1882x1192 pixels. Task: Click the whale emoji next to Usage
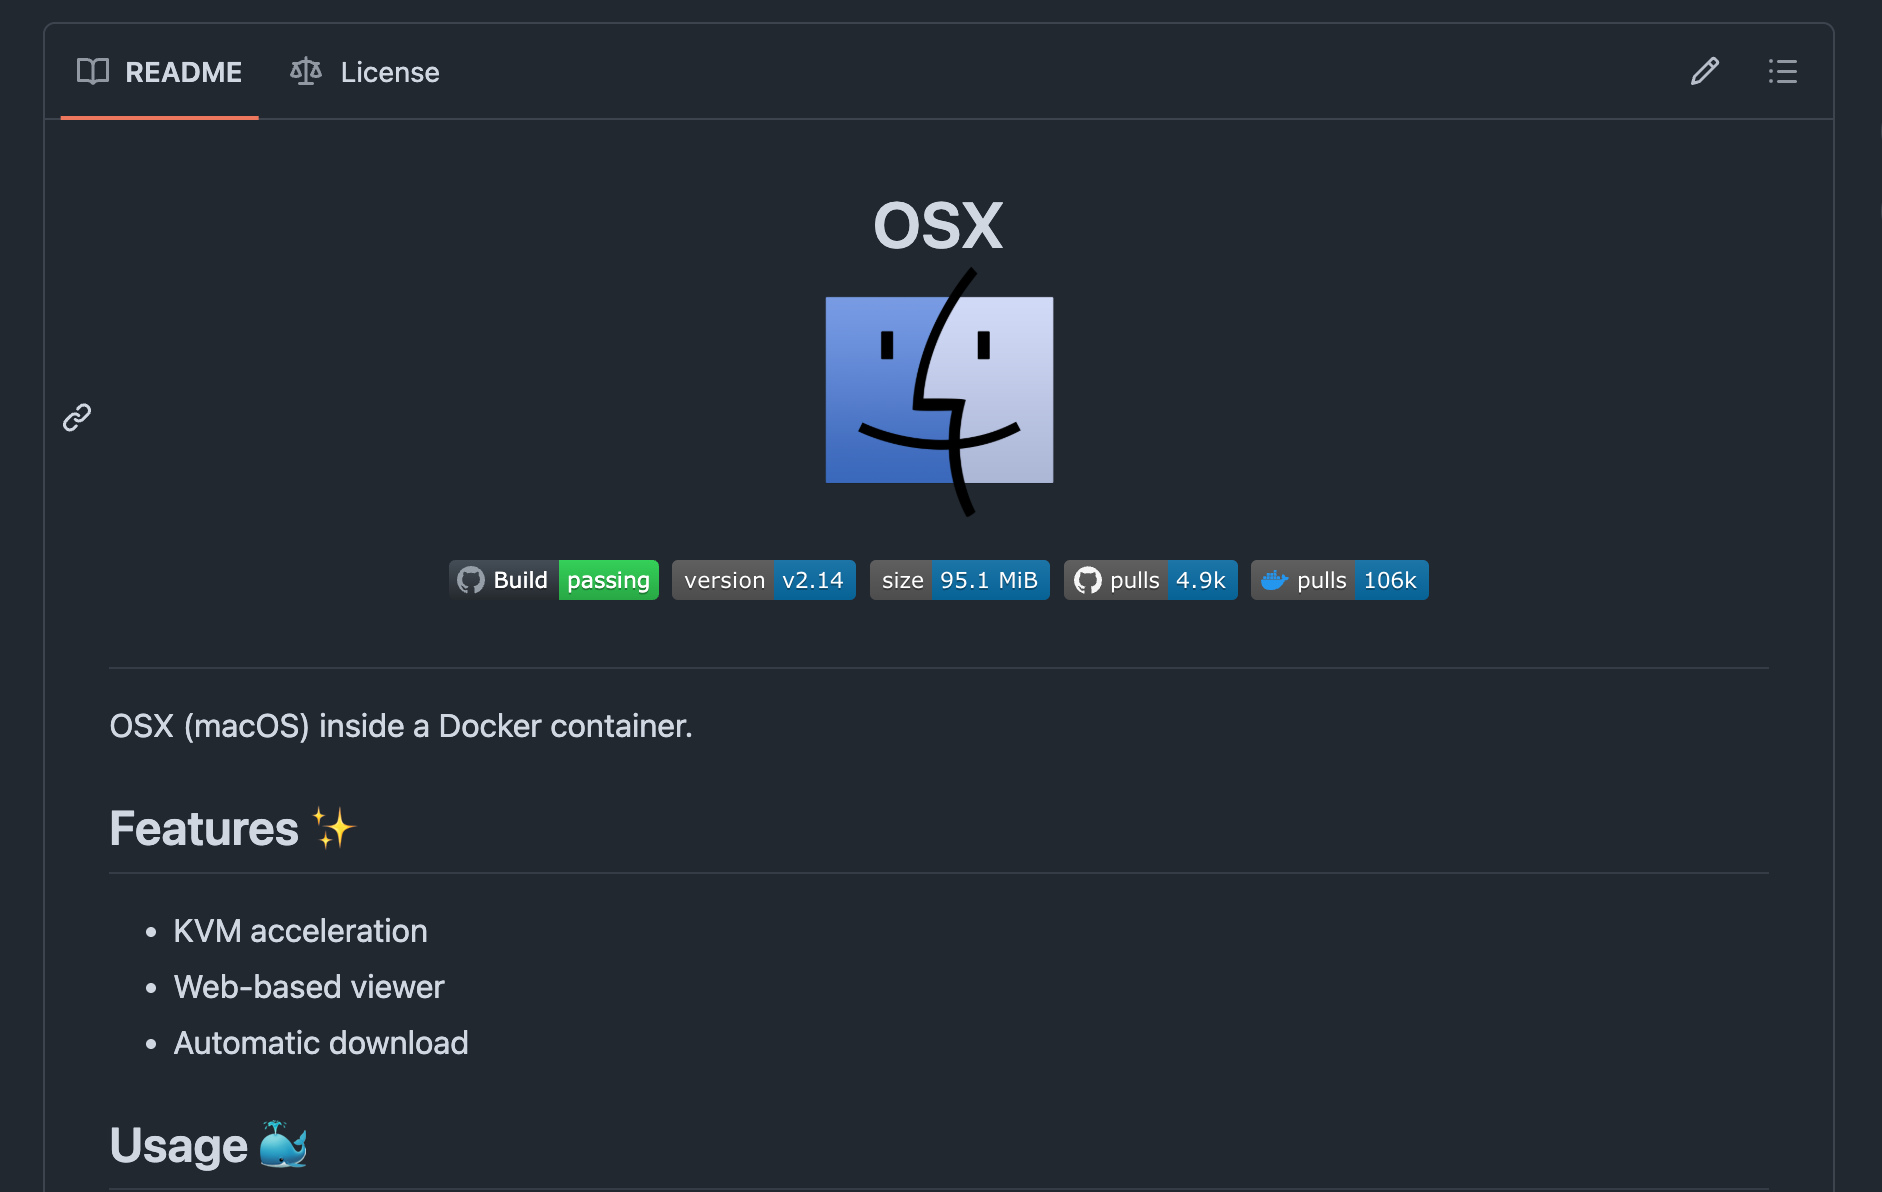click(x=283, y=1145)
